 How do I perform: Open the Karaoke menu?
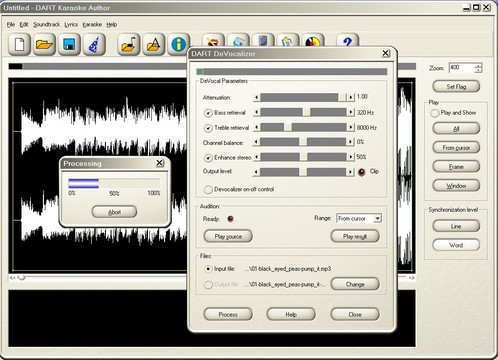[92, 24]
